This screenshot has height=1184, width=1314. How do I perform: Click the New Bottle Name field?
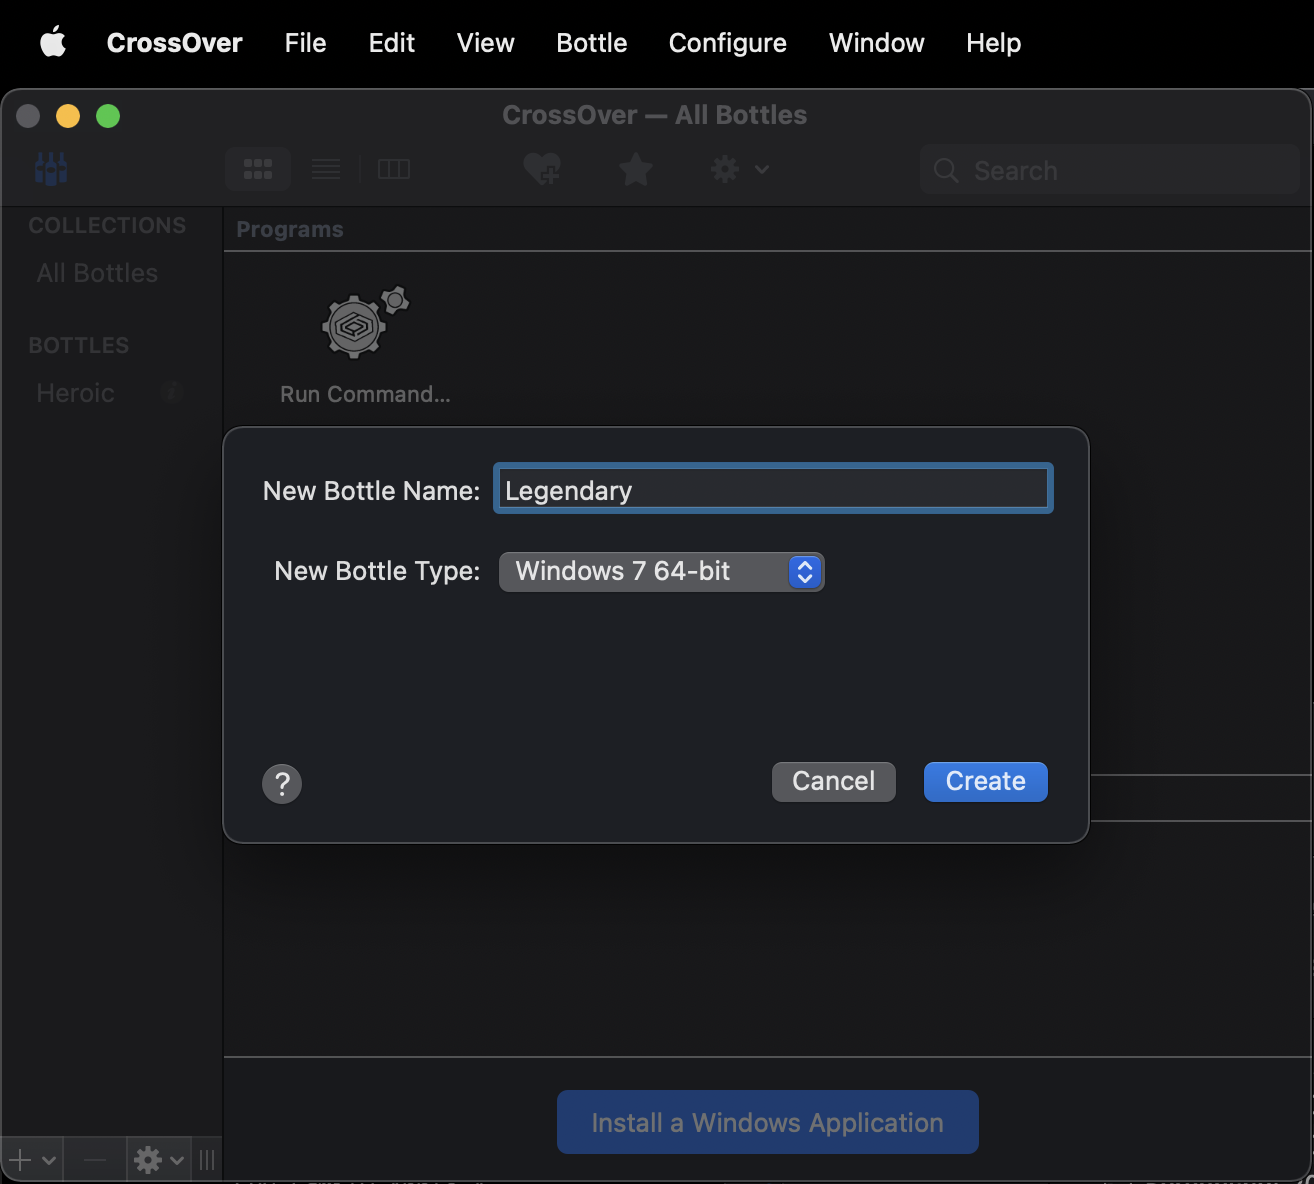tap(773, 489)
